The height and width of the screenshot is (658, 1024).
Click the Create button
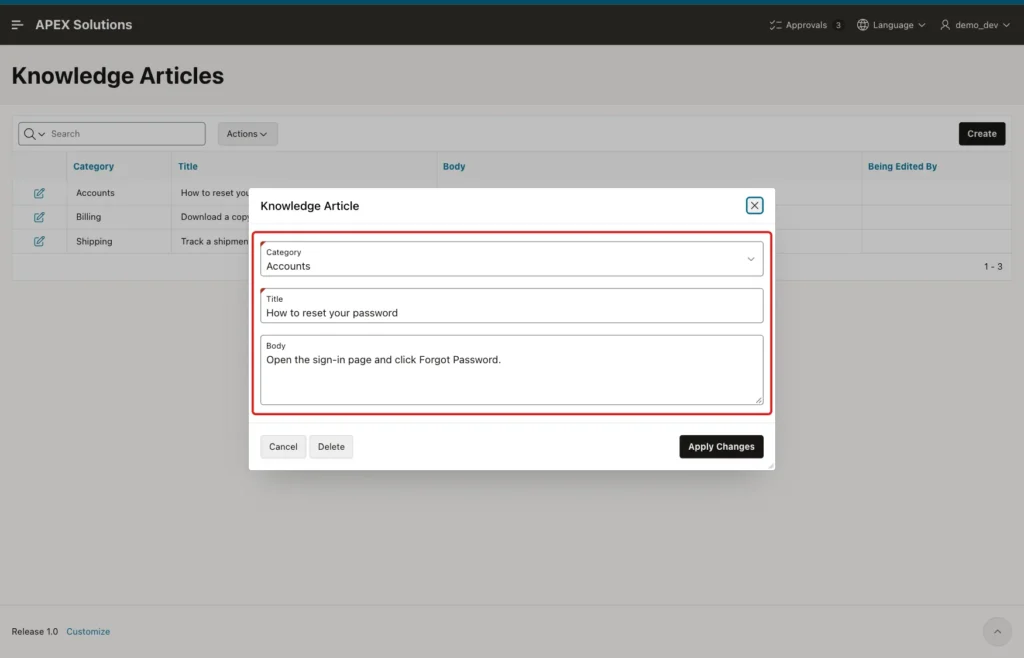click(x=982, y=134)
